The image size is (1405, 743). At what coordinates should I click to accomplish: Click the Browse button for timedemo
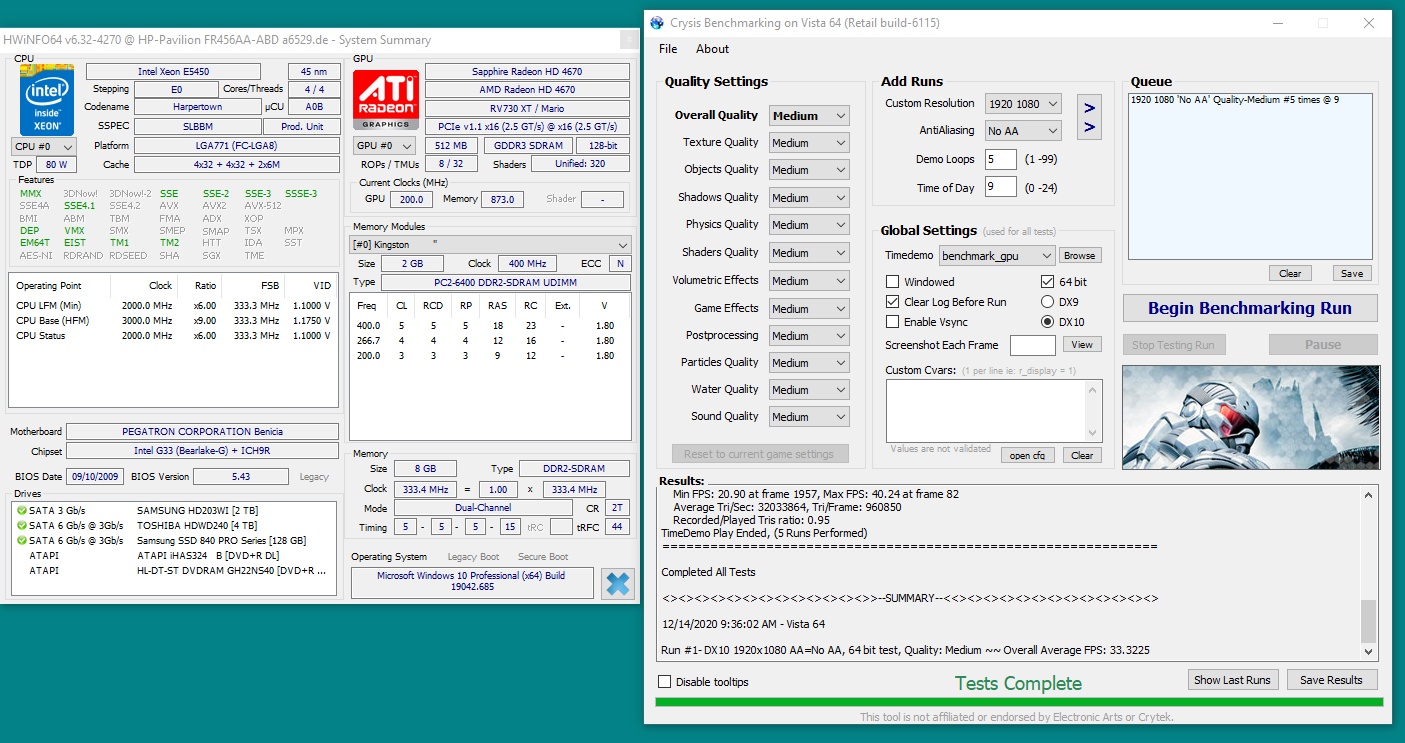(x=1079, y=256)
